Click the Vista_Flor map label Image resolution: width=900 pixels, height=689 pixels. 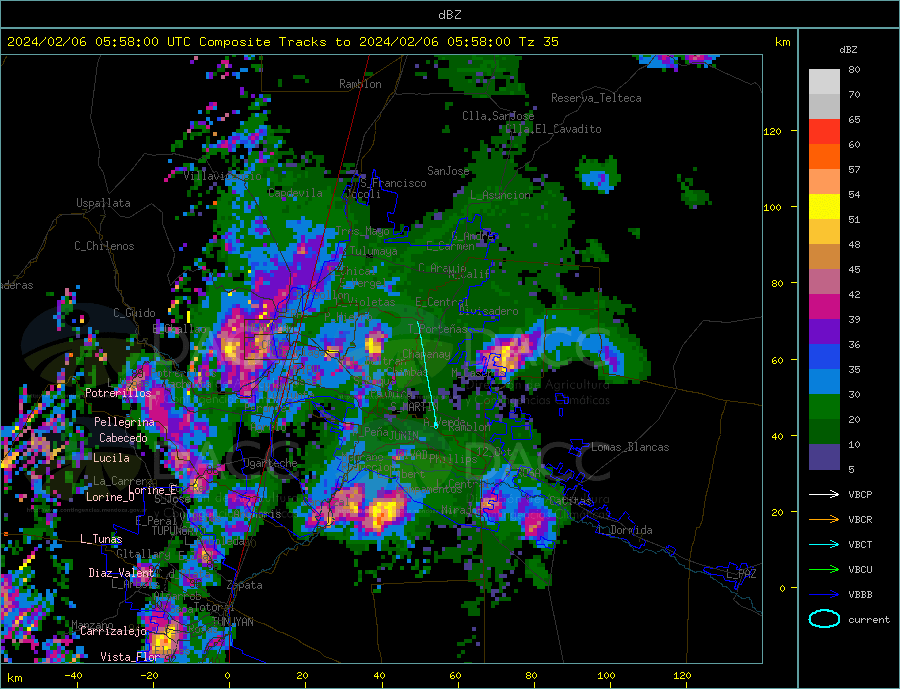pos(130,657)
